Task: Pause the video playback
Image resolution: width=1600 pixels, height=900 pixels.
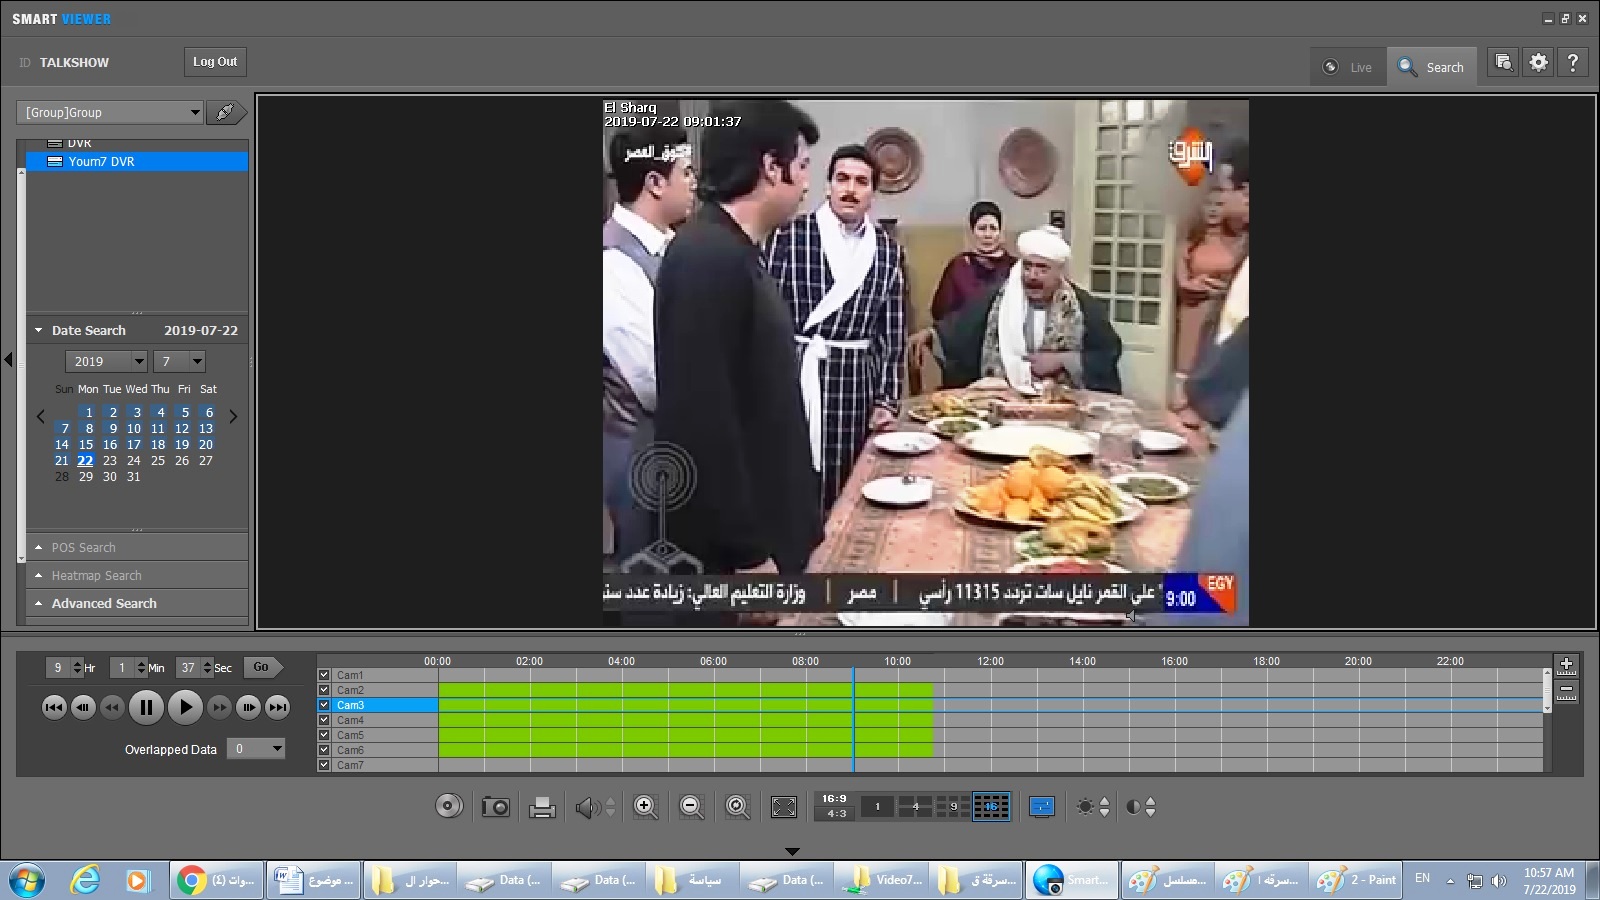Action: pyautogui.click(x=146, y=707)
